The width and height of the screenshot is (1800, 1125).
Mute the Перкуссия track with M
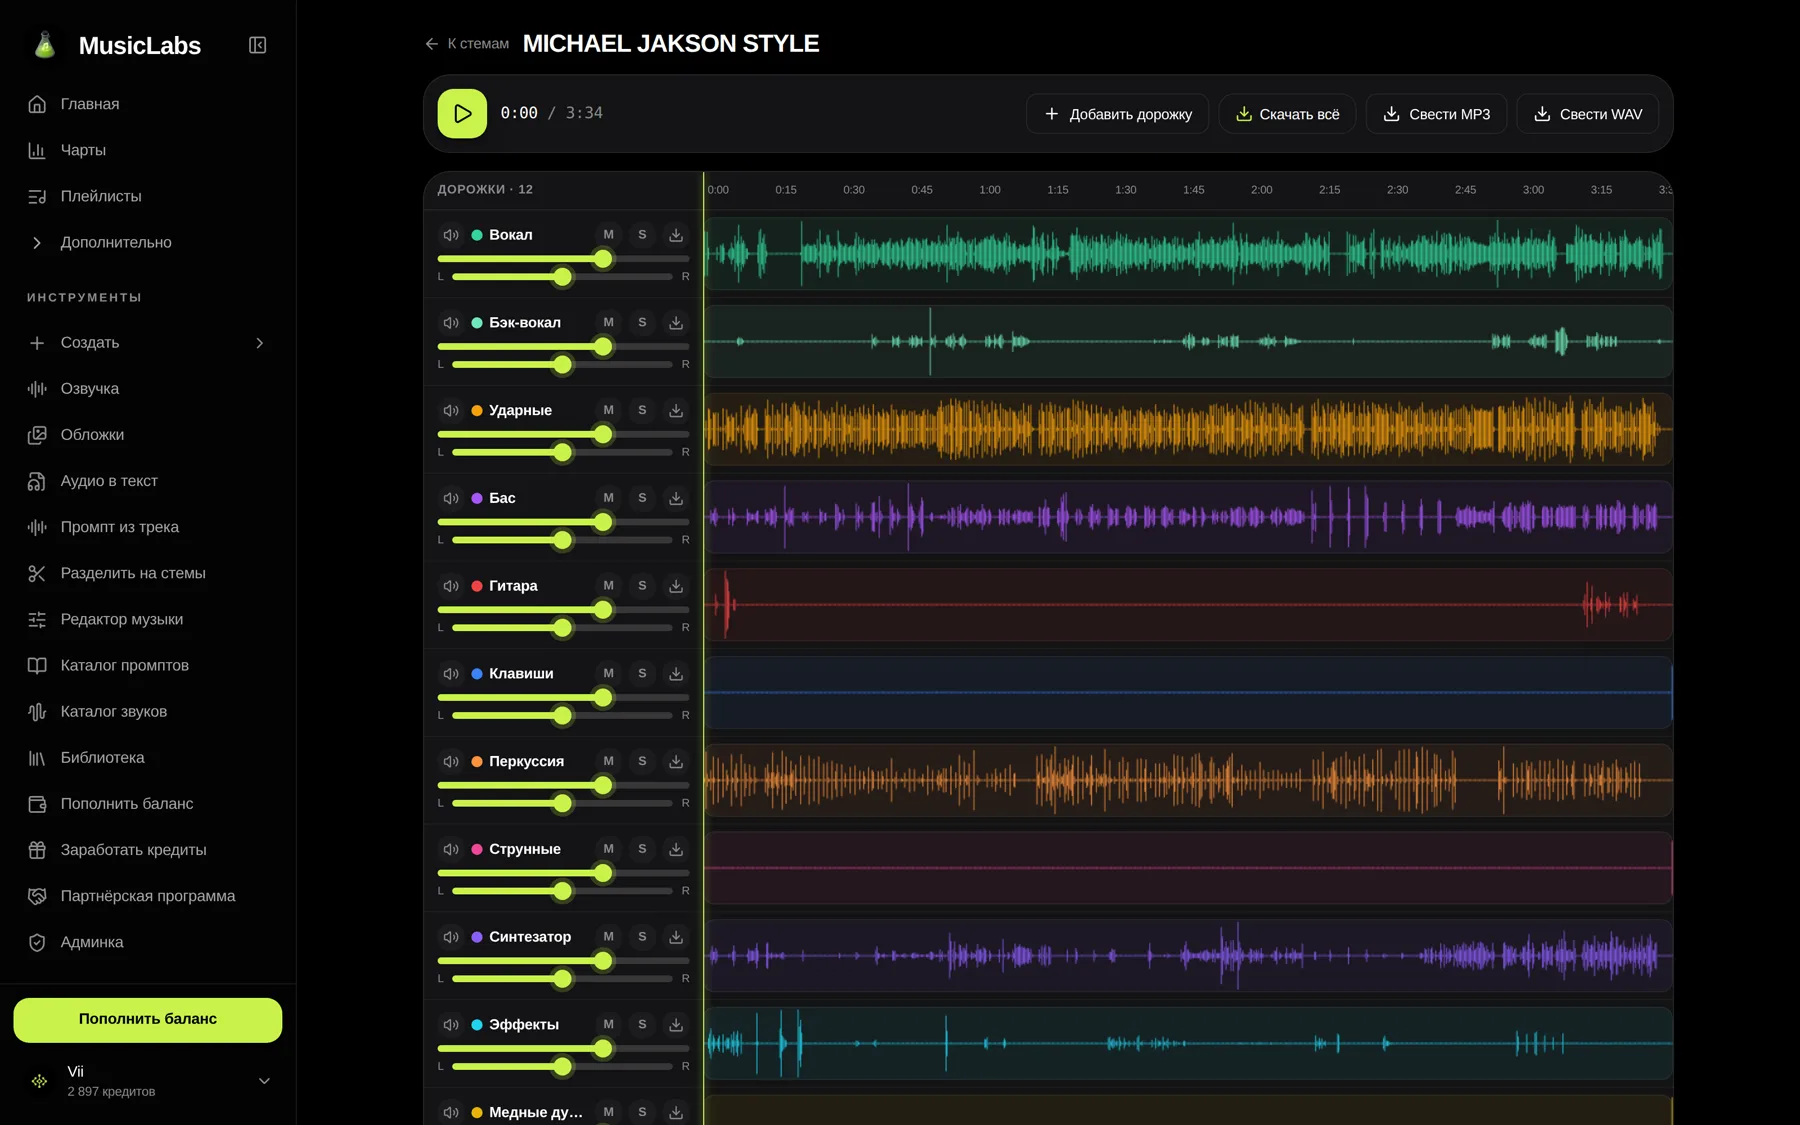coord(608,761)
